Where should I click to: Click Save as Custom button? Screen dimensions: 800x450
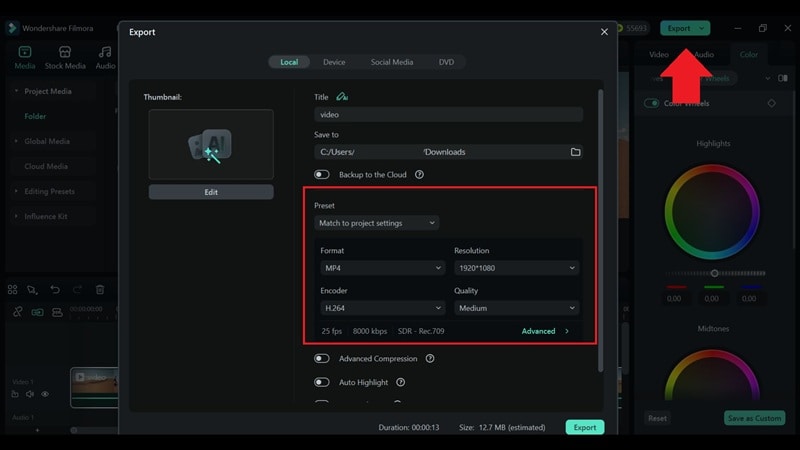pyautogui.click(x=754, y=418)
